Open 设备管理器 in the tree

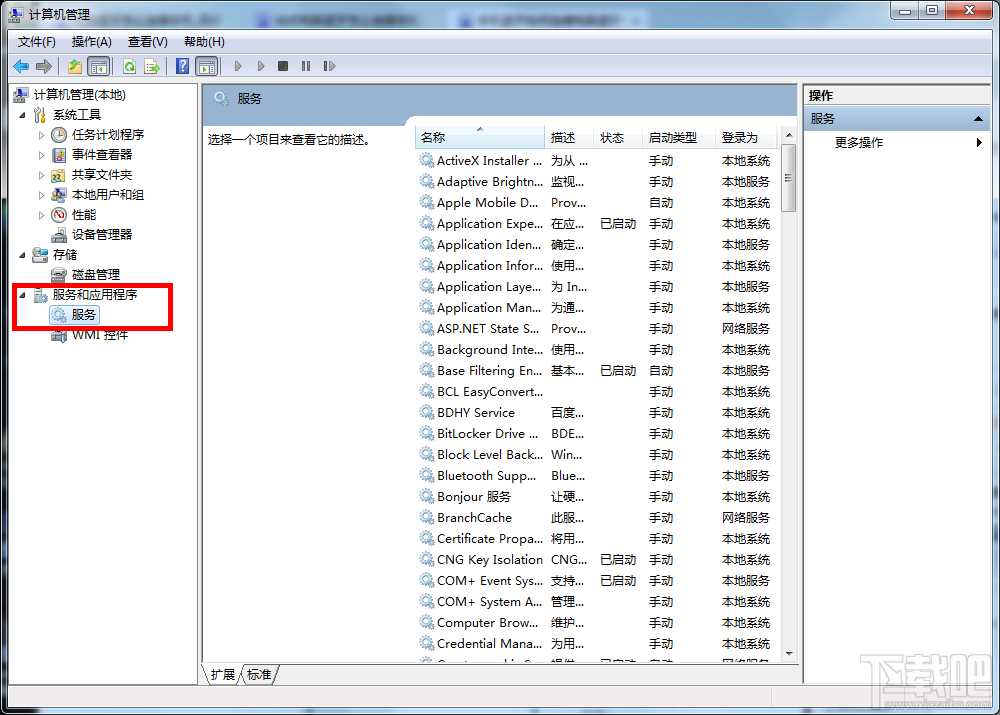(101, 234)
